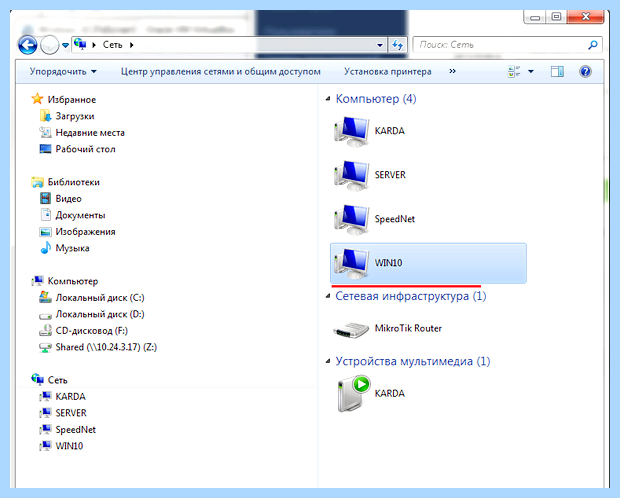Open the view options dropdown arrow
Viewport: 620px width, 498px height.
[531, 72]
